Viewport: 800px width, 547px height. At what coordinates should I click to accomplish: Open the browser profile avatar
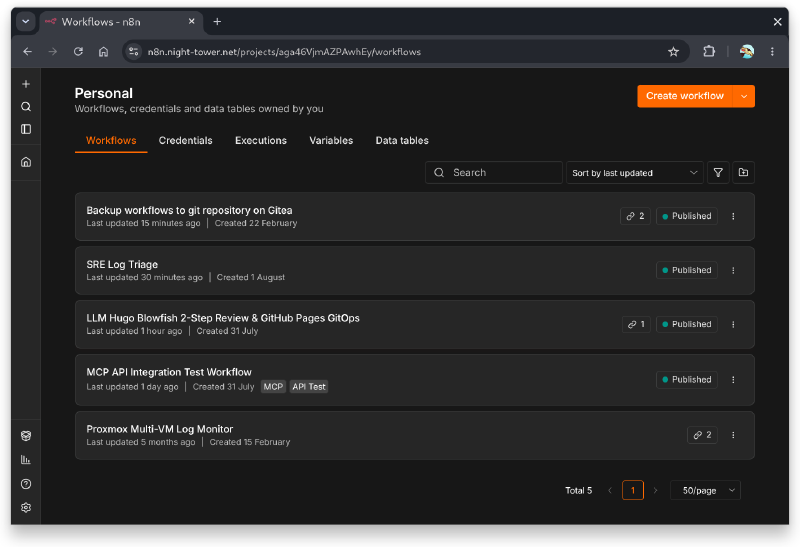[747, 52]
